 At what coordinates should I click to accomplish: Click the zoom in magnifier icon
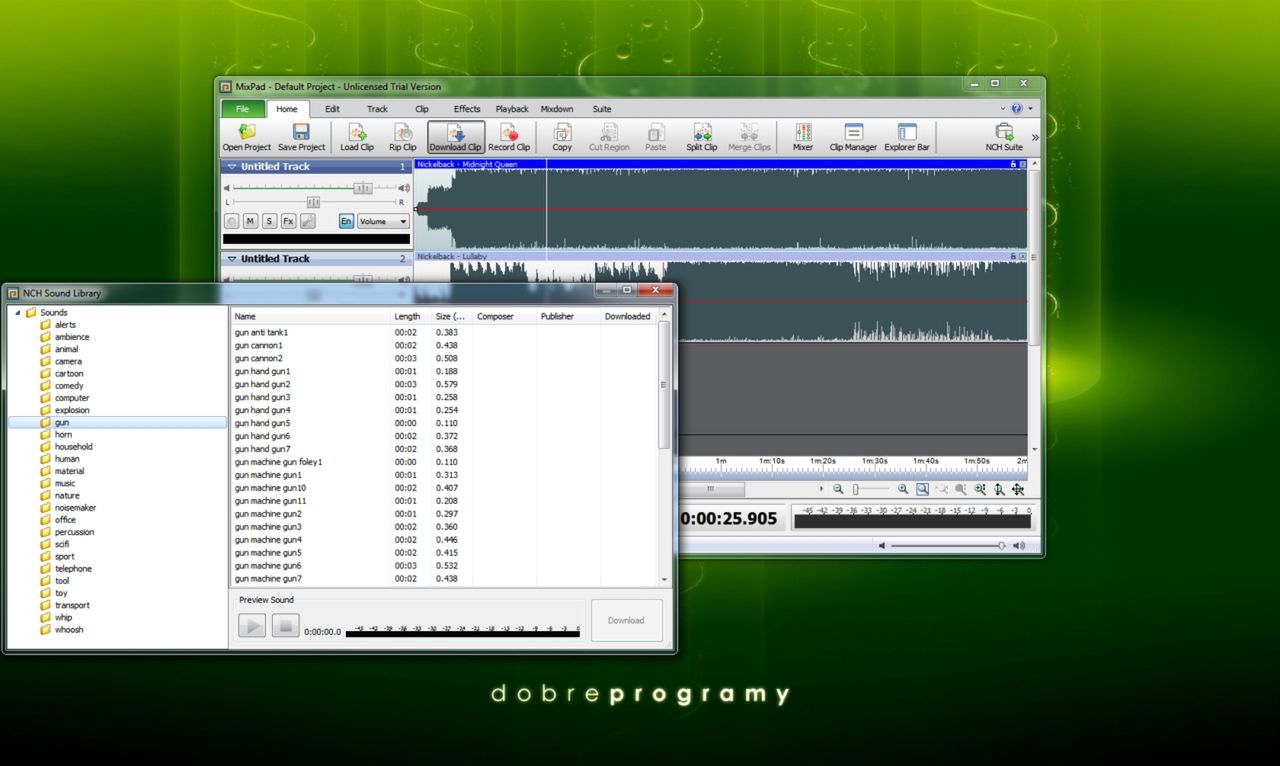[903, 489]
